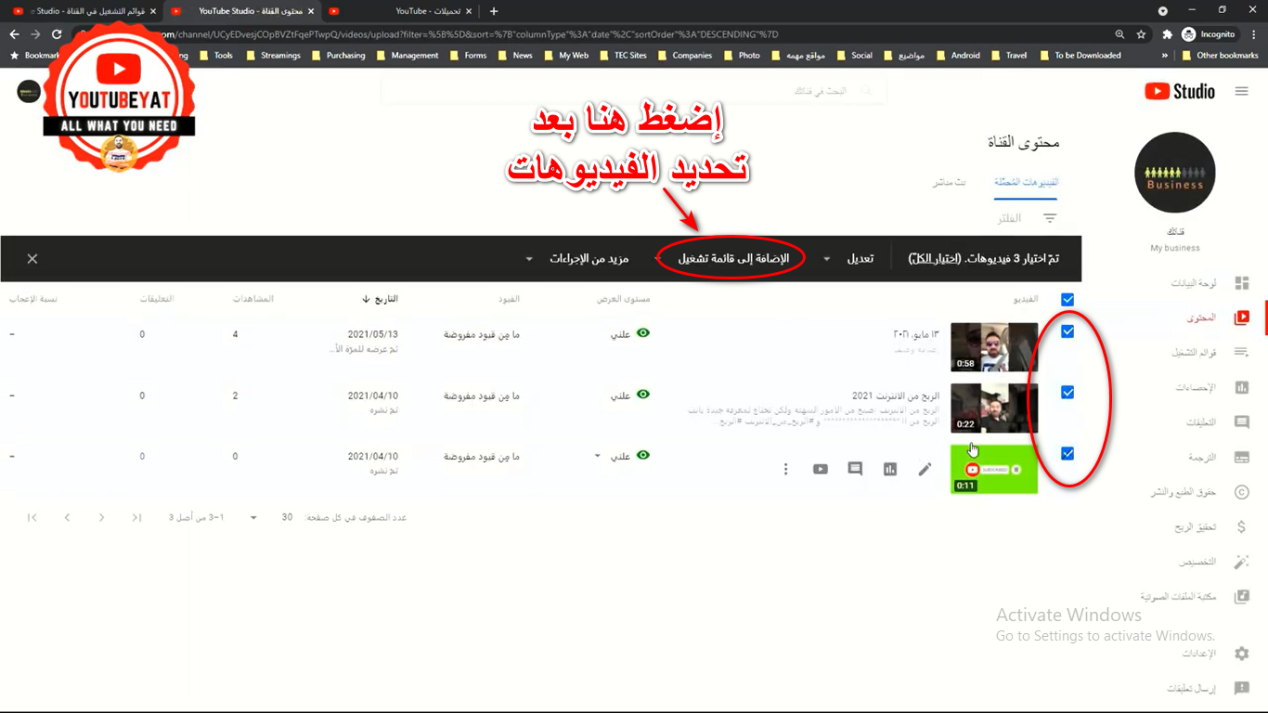
Task: Click the Monetization (تحقيق الربح) dollar icon
Action: pyautogui.click(x=1241, y=527)
